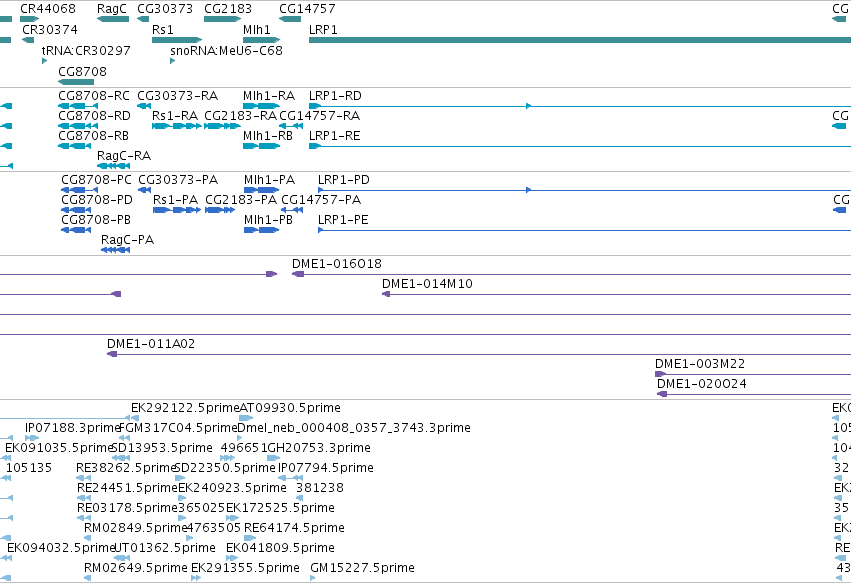Screen dimensions: 851x583
Task: Click the EK240923.5prime EST label
Action: click(232, 487)
